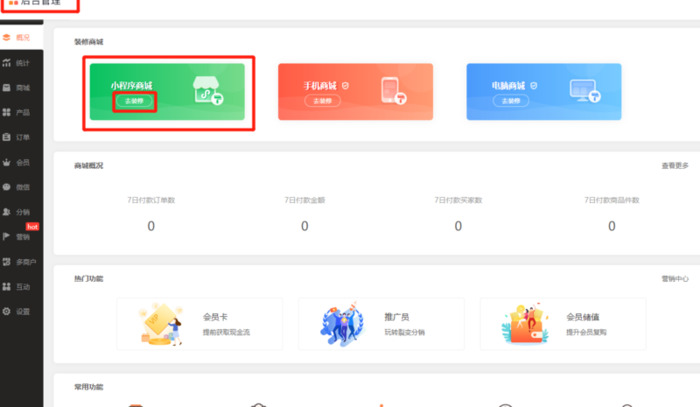Open the 统计 statistics chart icon
Image resolution: width=700 pixels, height=407 pixels.
tap(6, 63)
